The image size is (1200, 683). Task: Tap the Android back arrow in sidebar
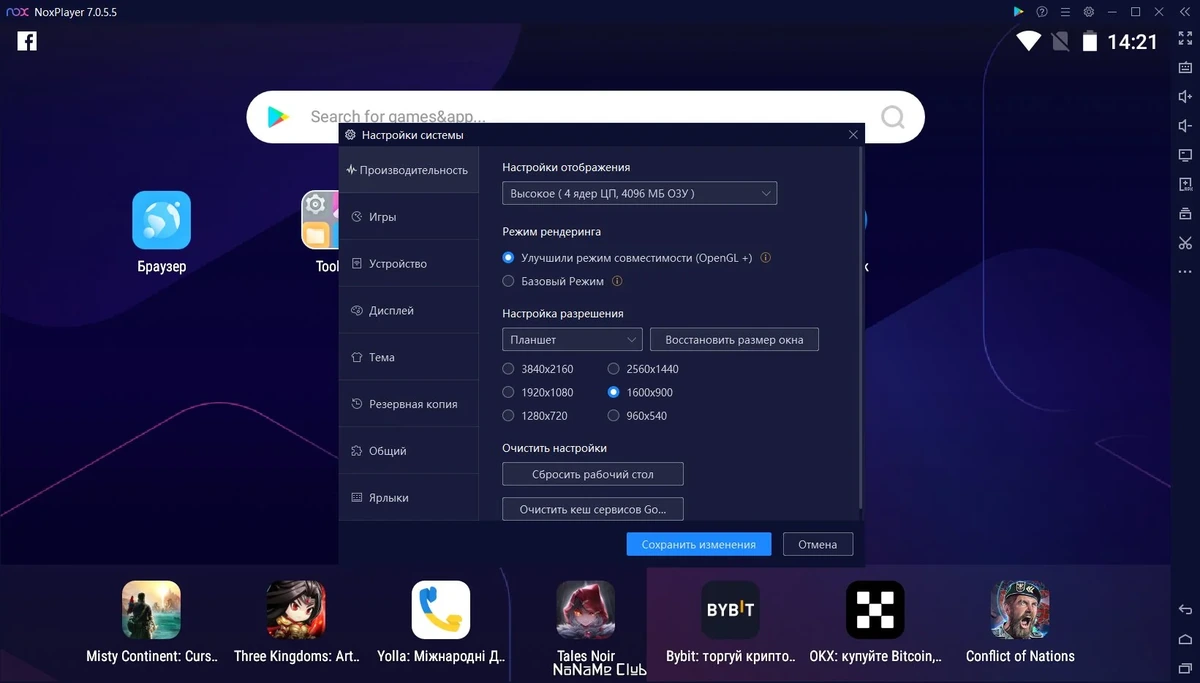(x=1185, y=610)
